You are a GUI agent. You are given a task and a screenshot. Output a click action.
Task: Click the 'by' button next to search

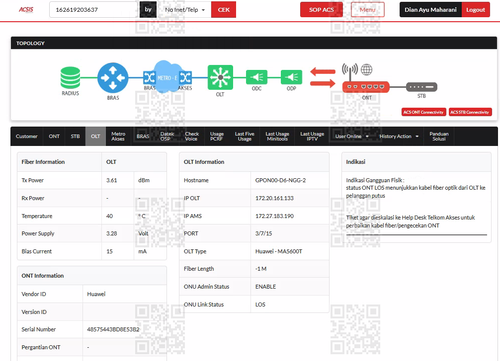click(148, 10)
